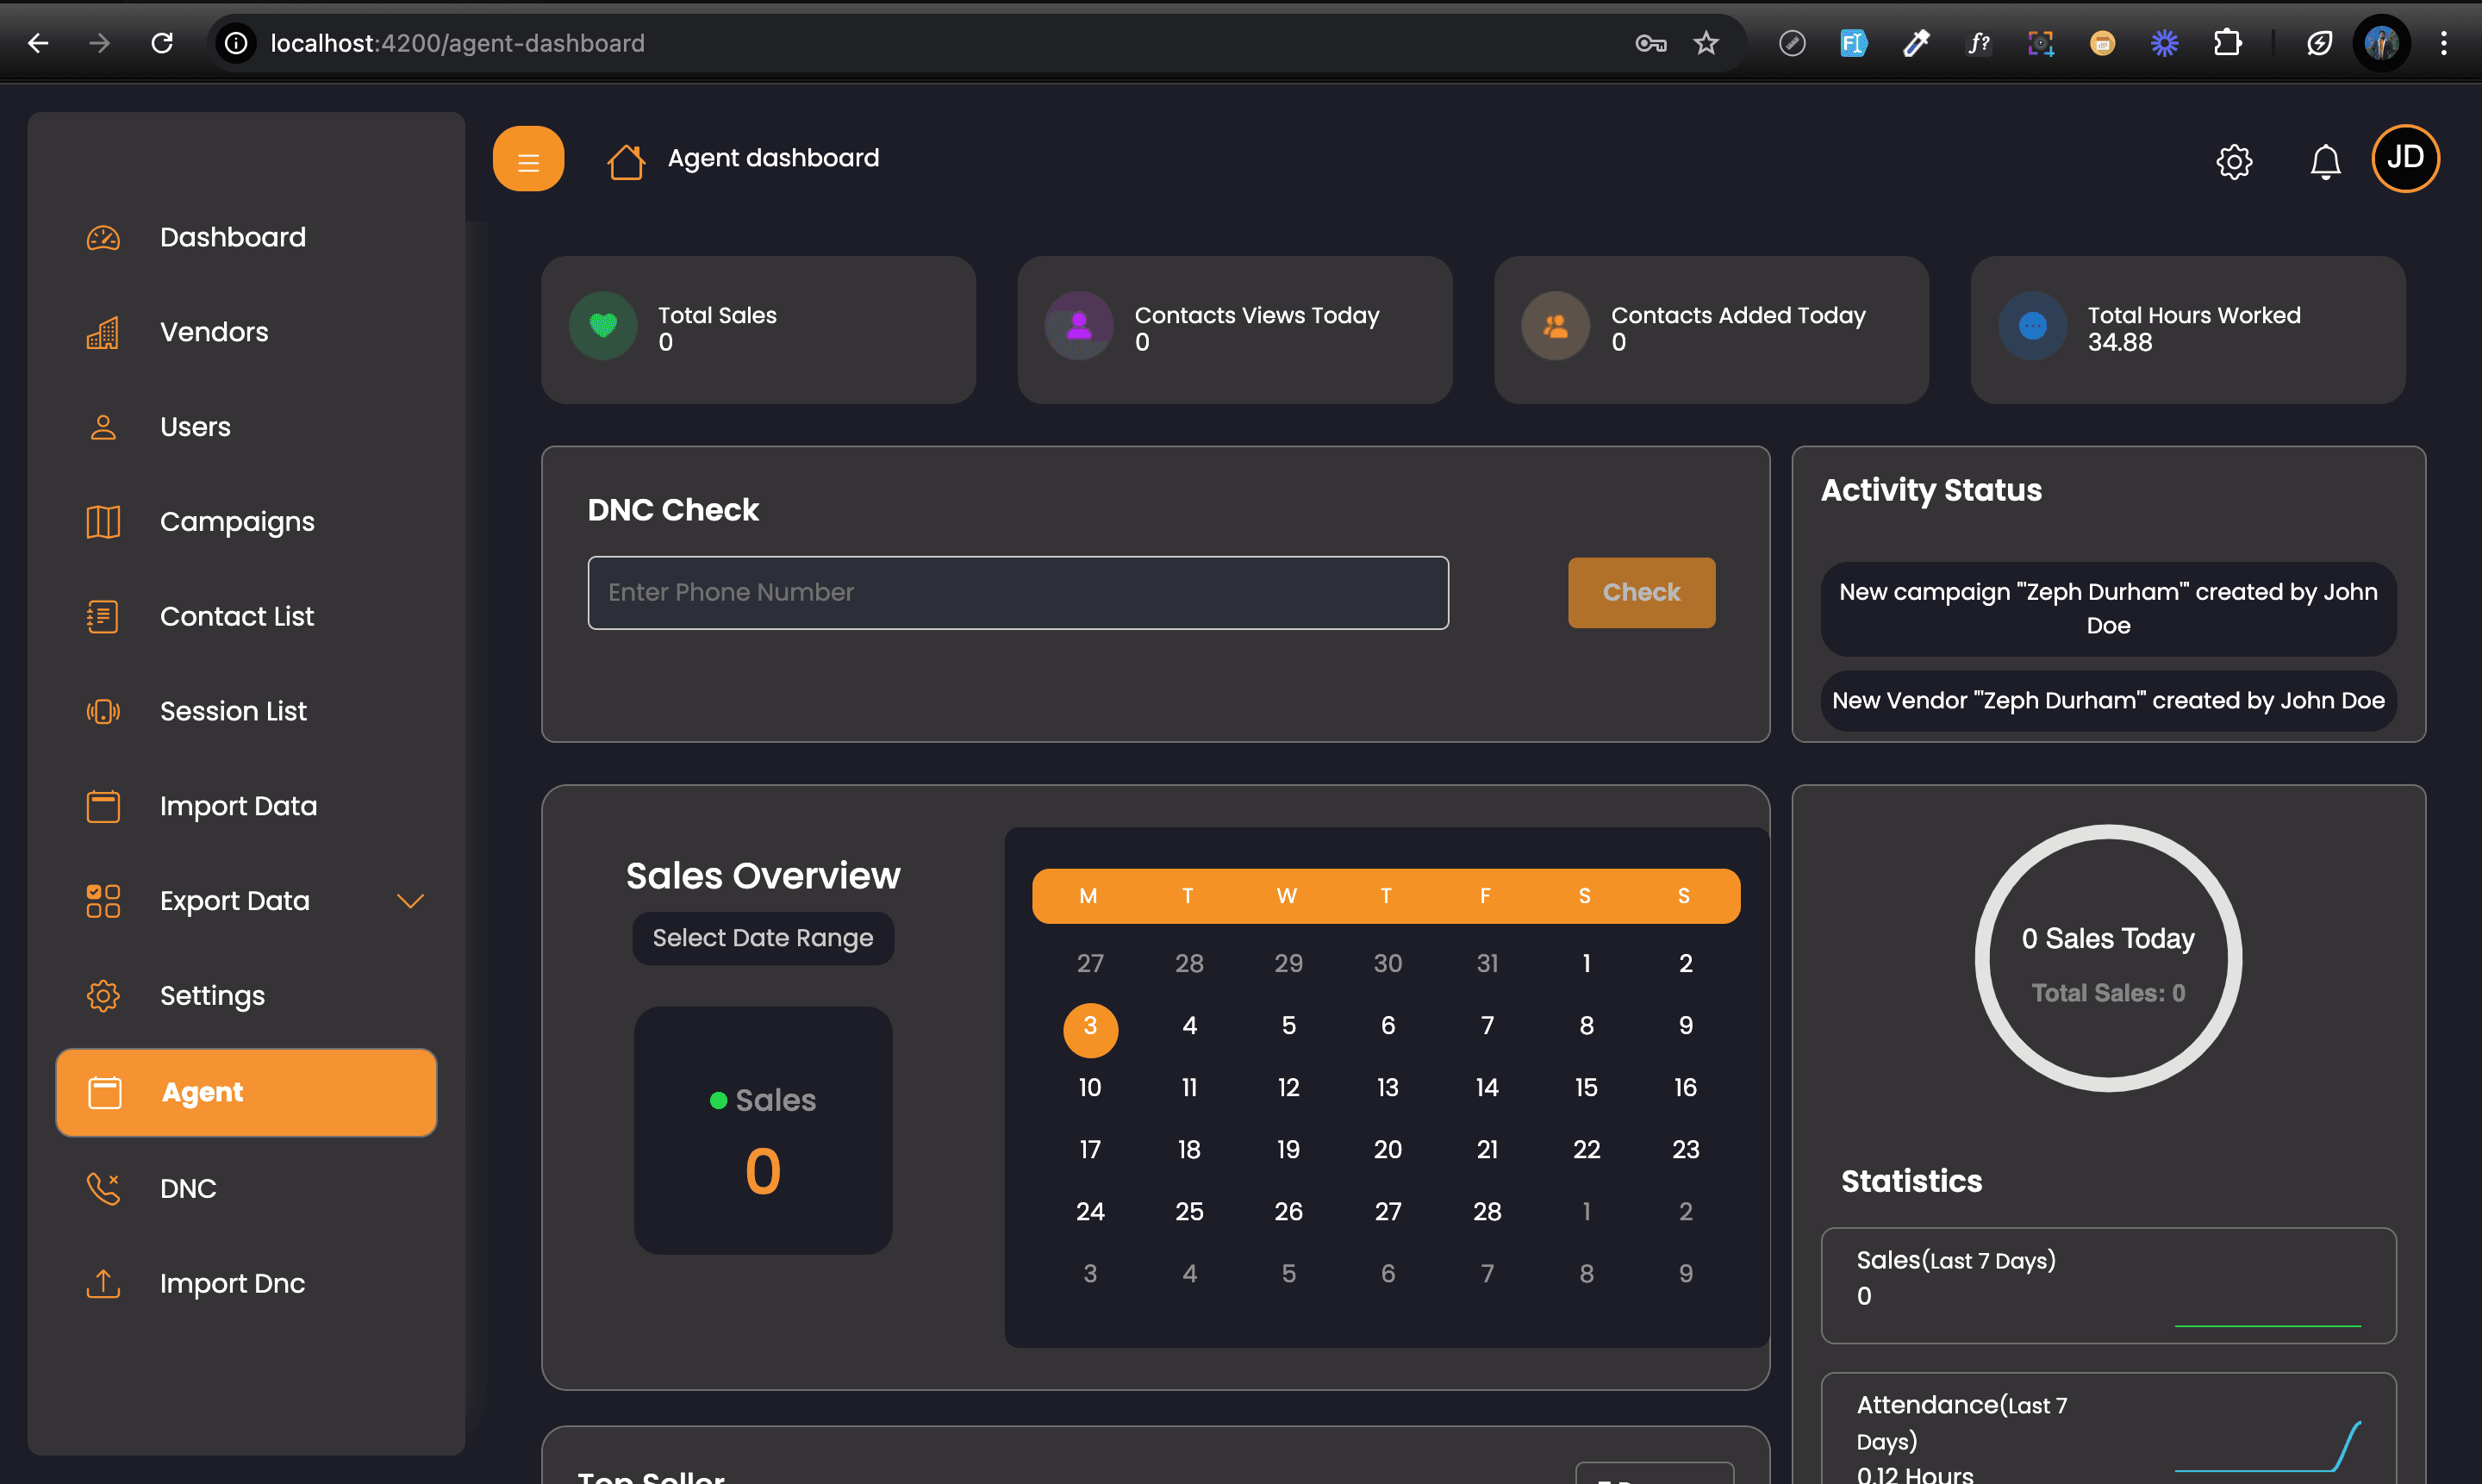Open the DNC phone icon in sidebar
This screenshot has width=2482, height=1484.
pos(103,1188)
